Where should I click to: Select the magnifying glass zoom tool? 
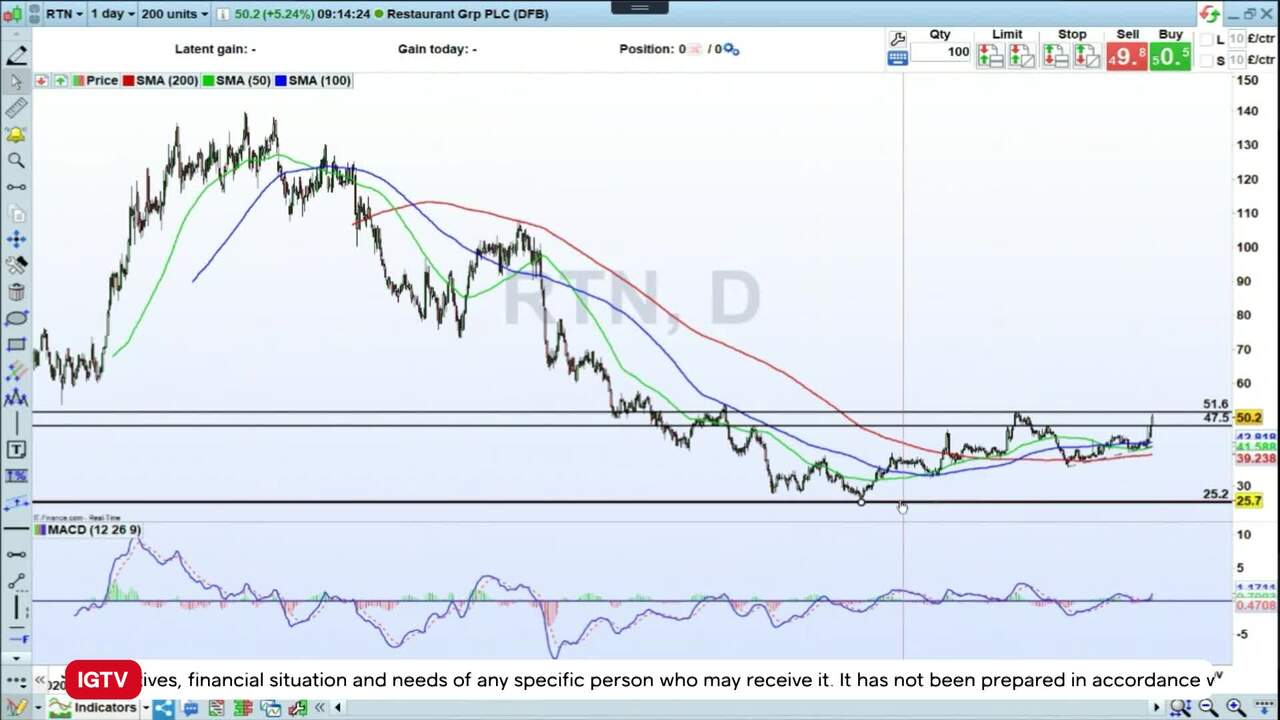(x=16, y=160)
